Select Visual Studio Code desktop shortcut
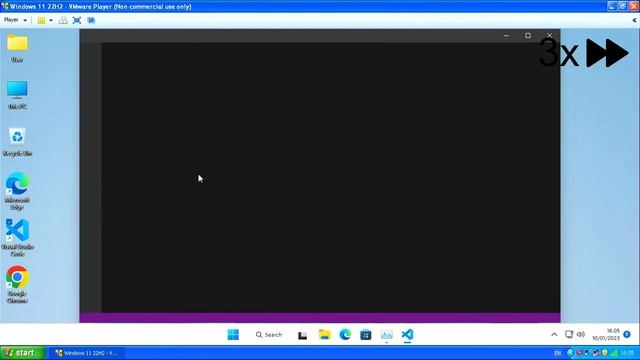The height and width of the screenshot is (360, 640). (x=17, y=237)
